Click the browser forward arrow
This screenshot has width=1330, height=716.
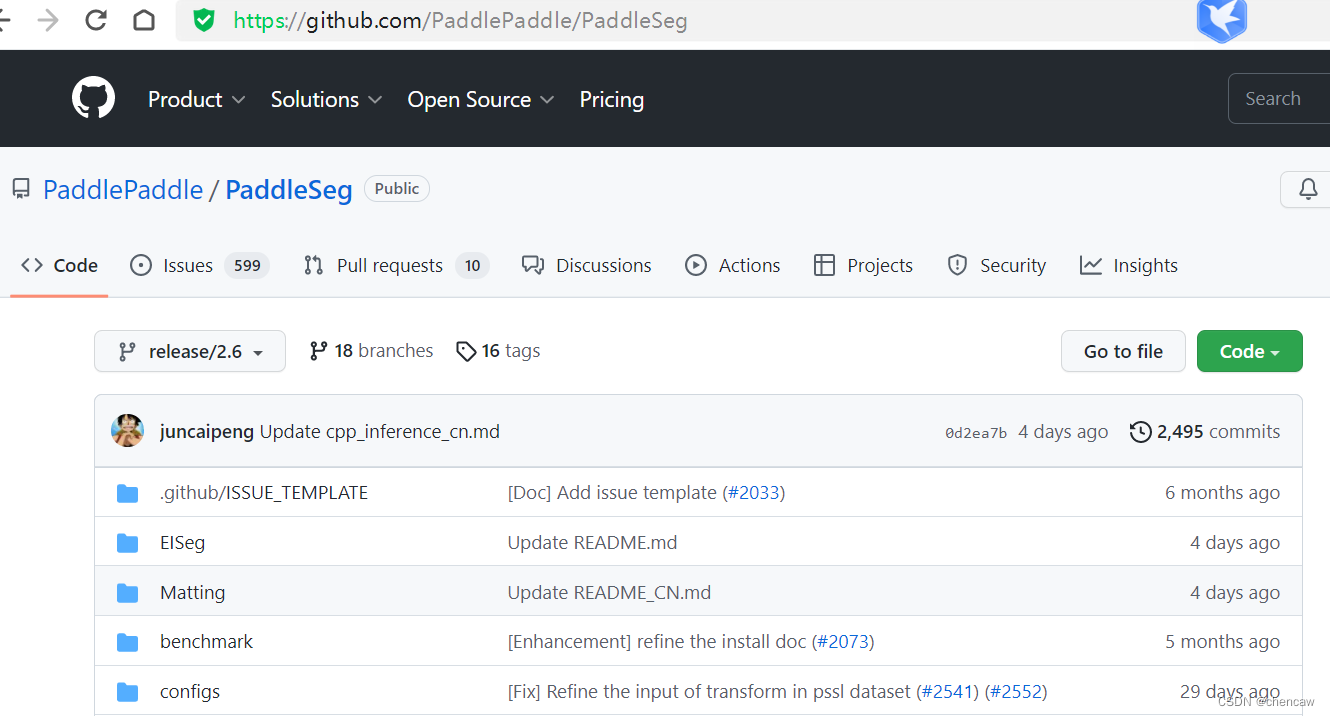(48, 20)
